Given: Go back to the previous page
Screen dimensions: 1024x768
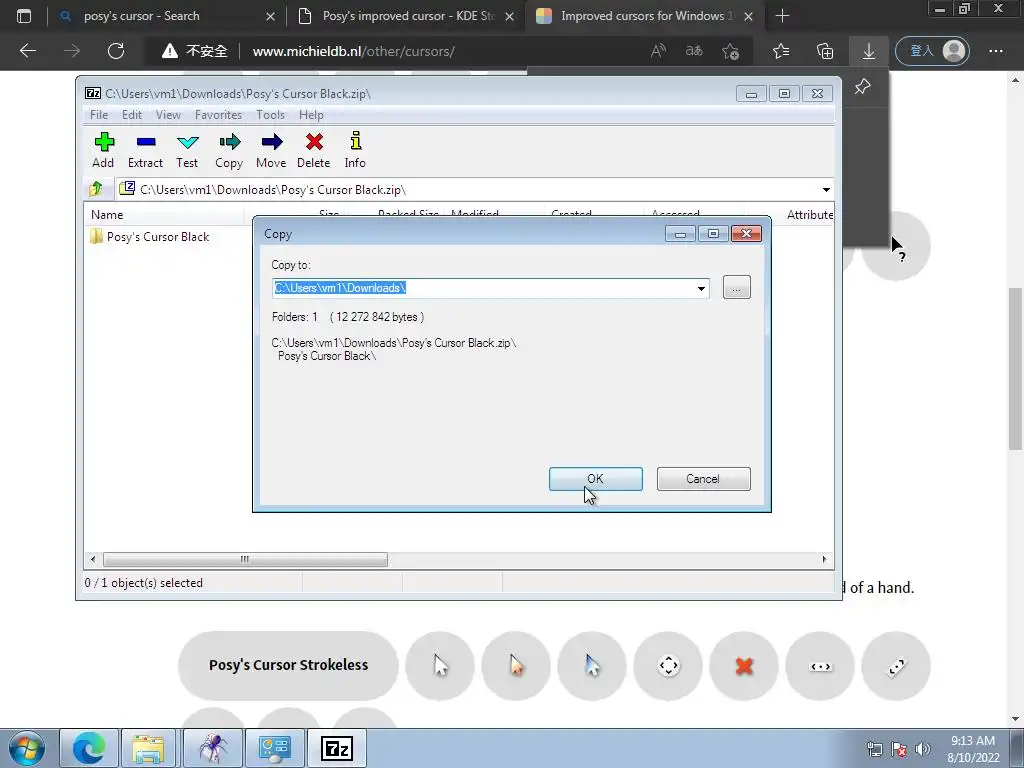Looking at the screenshot, I should pyautogui.click(x=28, y=51).
